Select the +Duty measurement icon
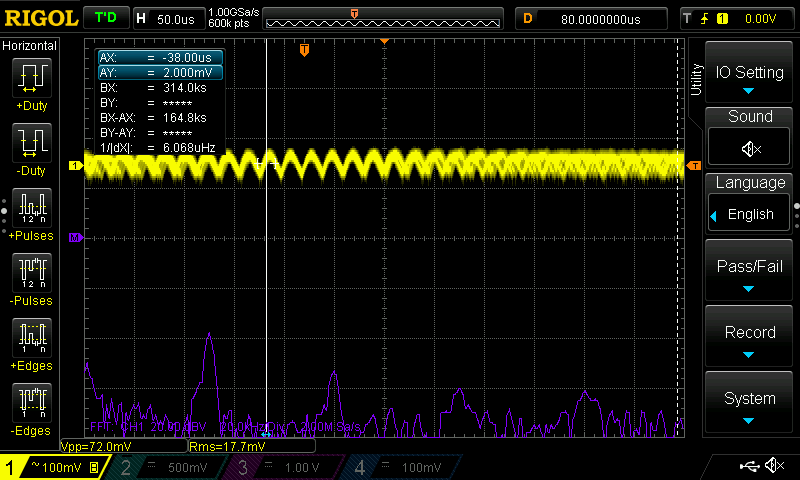The width and height of the screenshot is (800, 480). coord(32,78)
